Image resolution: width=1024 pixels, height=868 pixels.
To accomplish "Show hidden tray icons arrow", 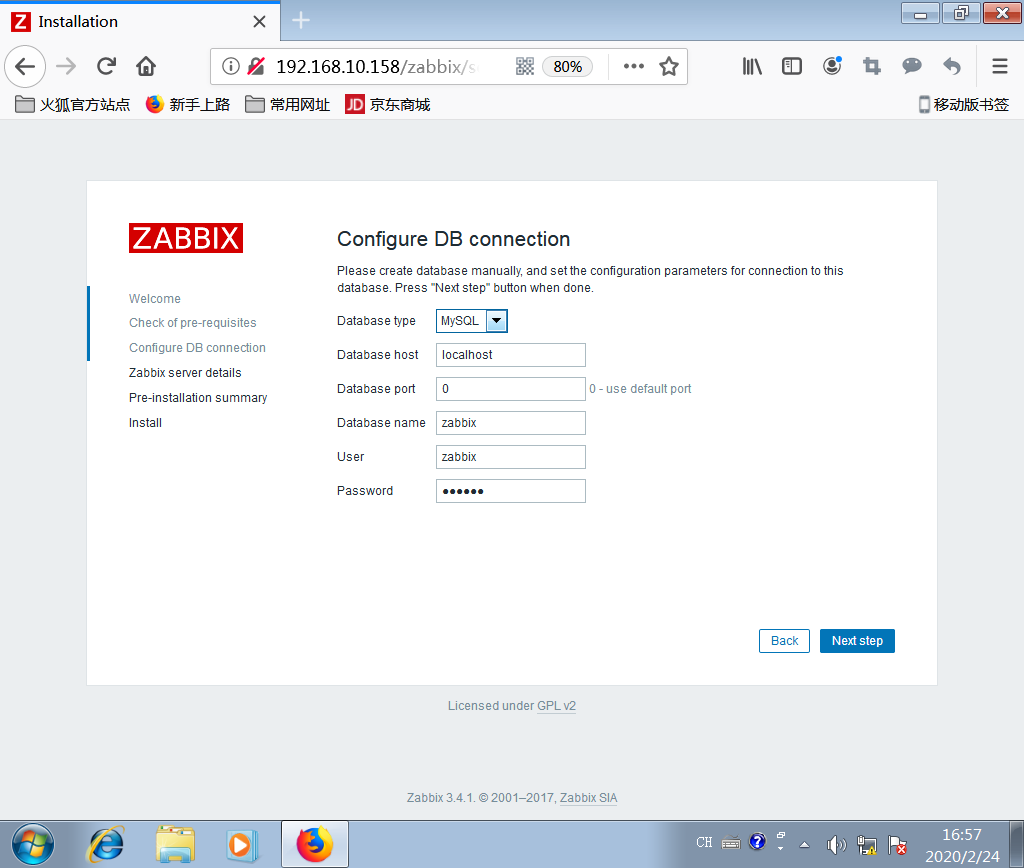I will (x=805, y=844).
